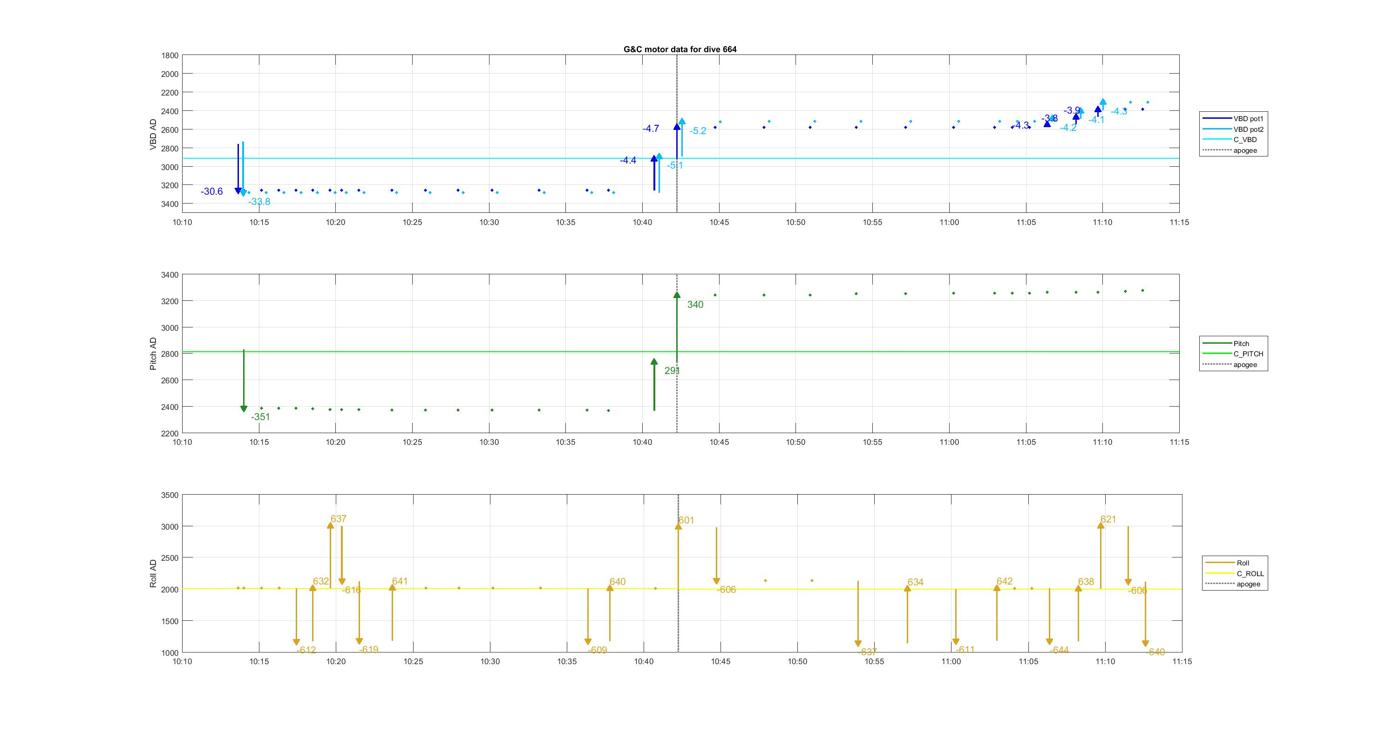This screenshot has width=1400, height=733.
Task: Click '11:15' time tick under the Roll plot
Action: coord(1181,662)
